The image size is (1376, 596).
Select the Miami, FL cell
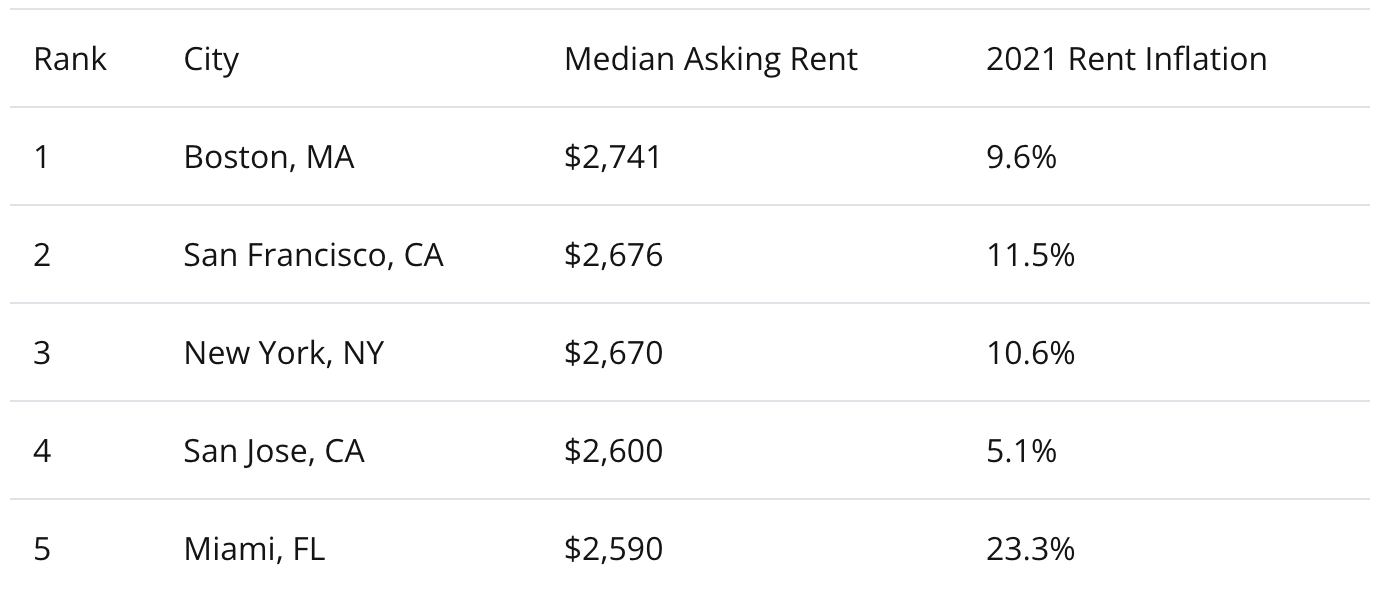coord(254,549)
